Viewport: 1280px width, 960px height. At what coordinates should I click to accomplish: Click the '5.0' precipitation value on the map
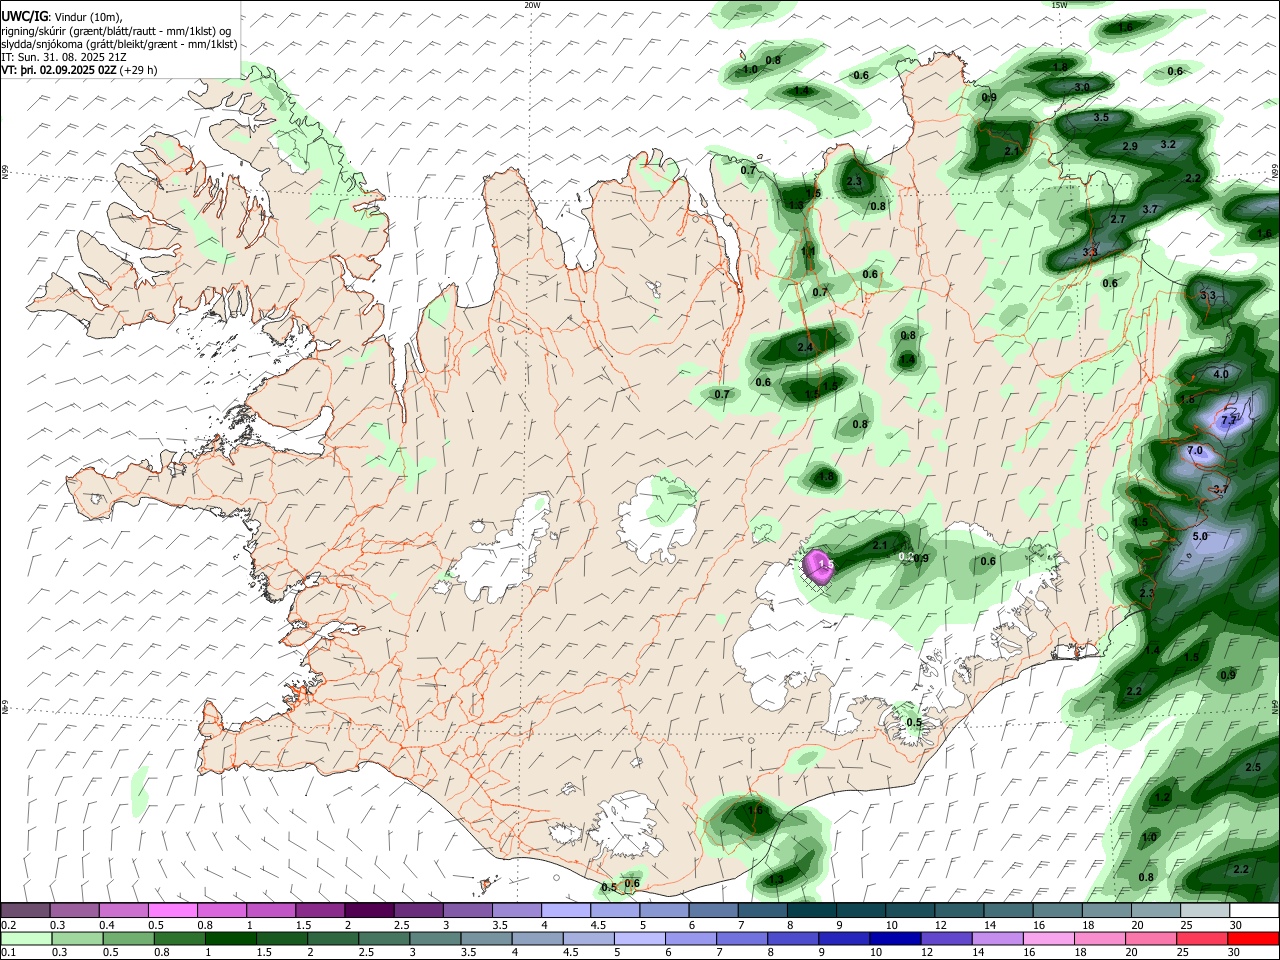pos(1201,537)
